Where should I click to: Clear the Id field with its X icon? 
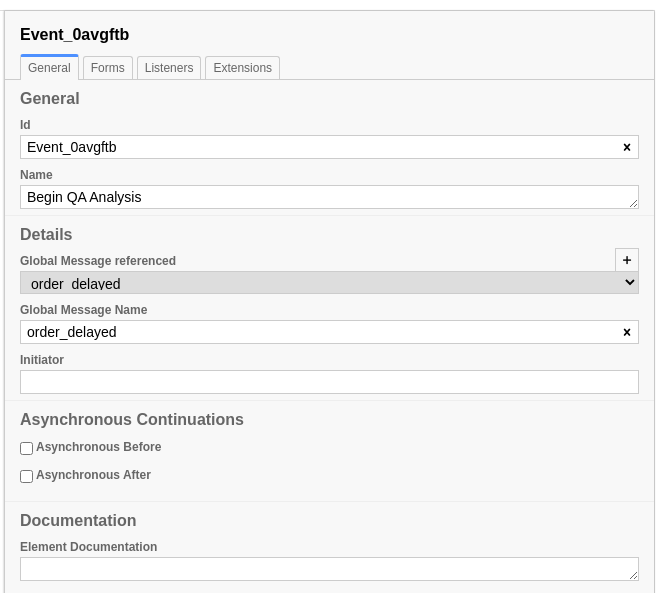627,147
